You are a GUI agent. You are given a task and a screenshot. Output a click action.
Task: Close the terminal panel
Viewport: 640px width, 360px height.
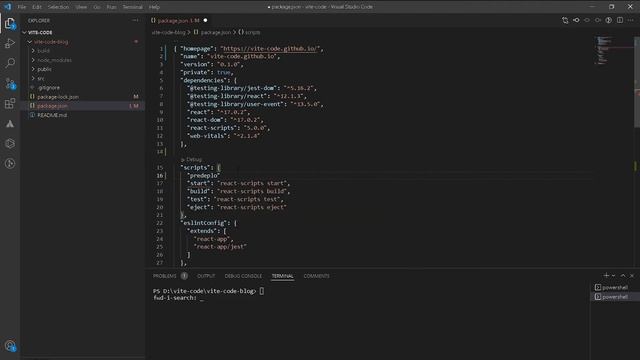632,276
